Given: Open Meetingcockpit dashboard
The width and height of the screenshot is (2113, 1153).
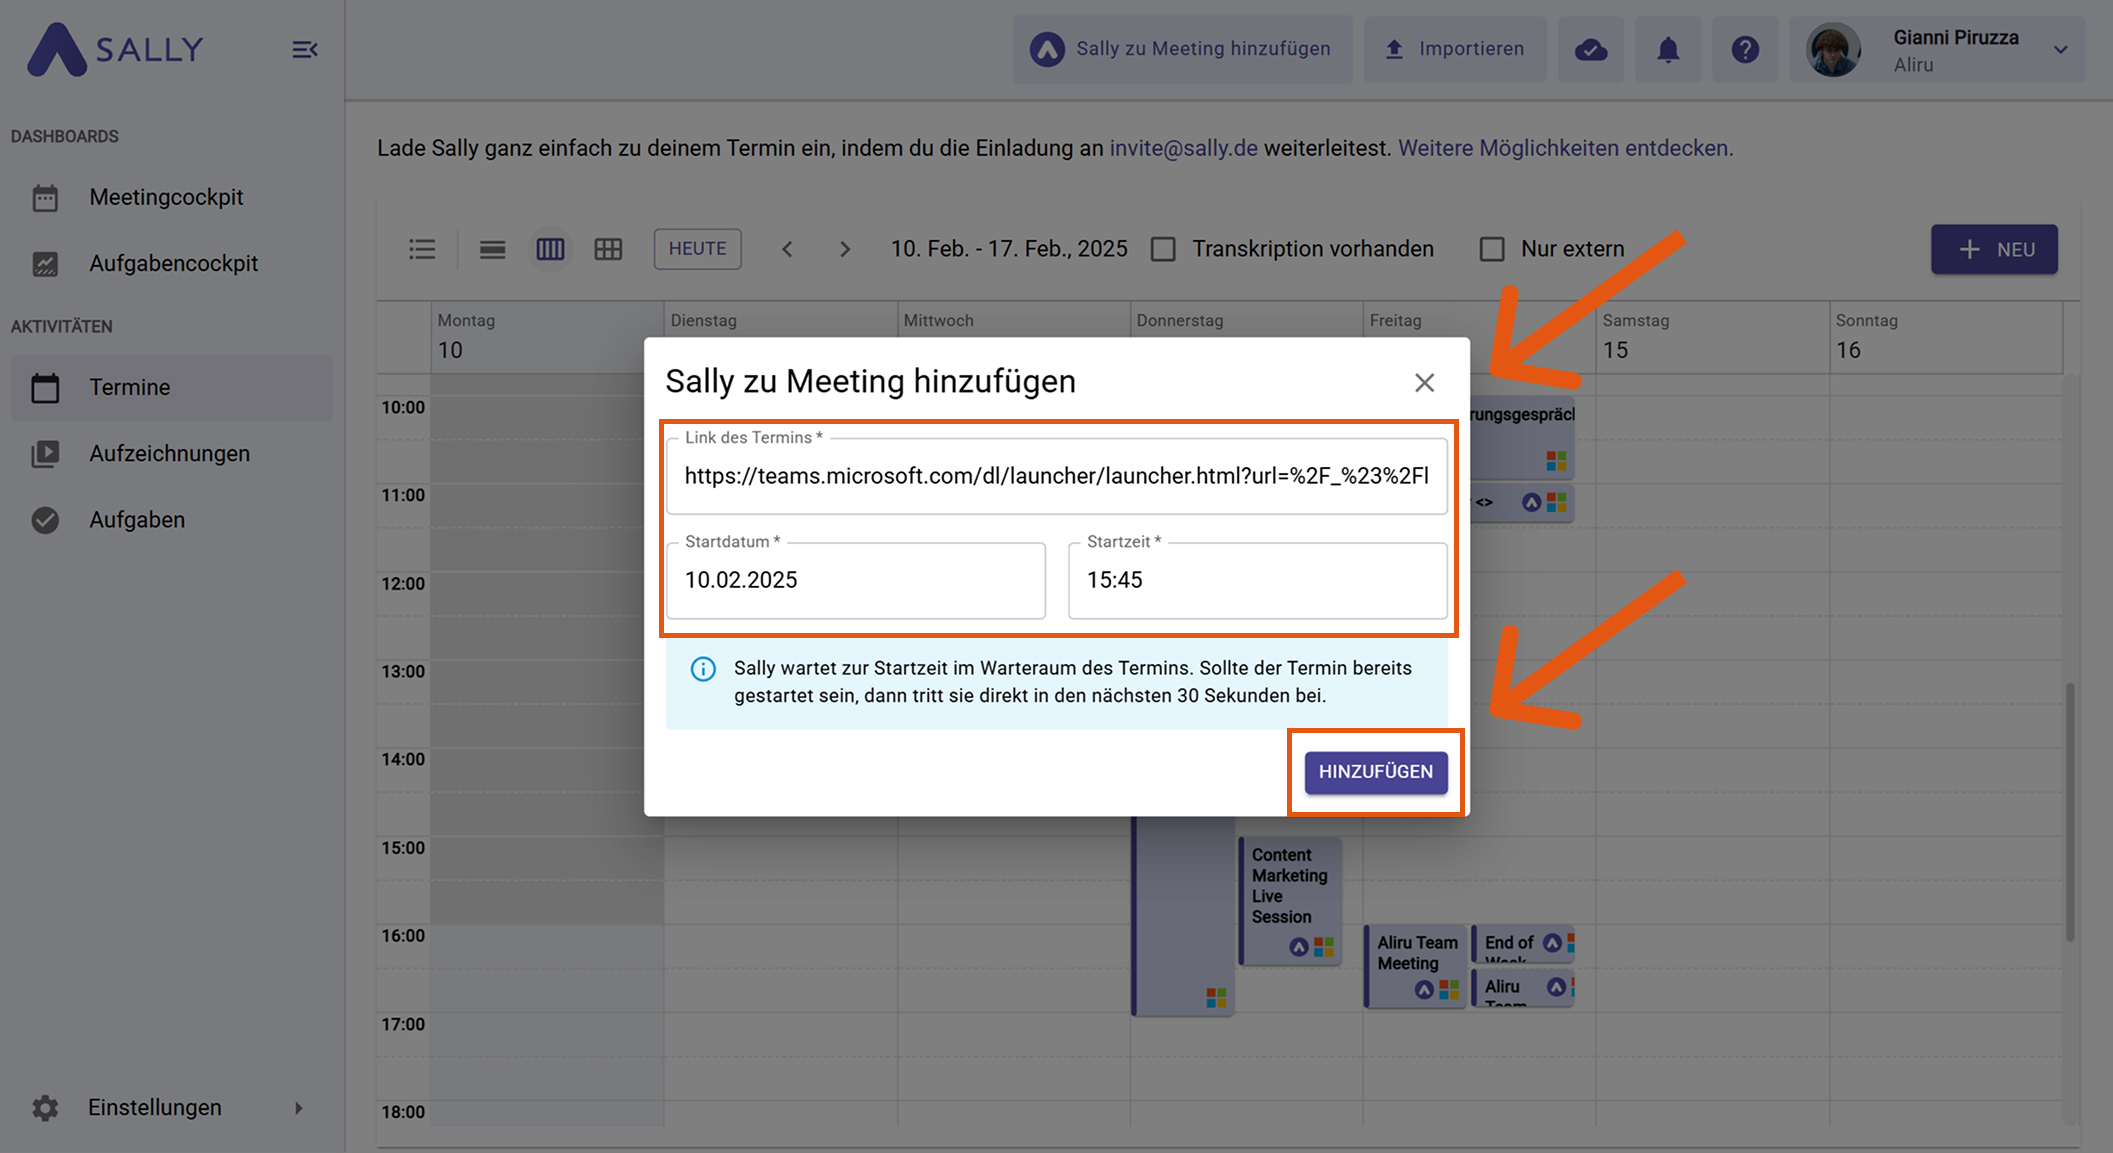Looking at the screenshot, I should click(166, 197).
